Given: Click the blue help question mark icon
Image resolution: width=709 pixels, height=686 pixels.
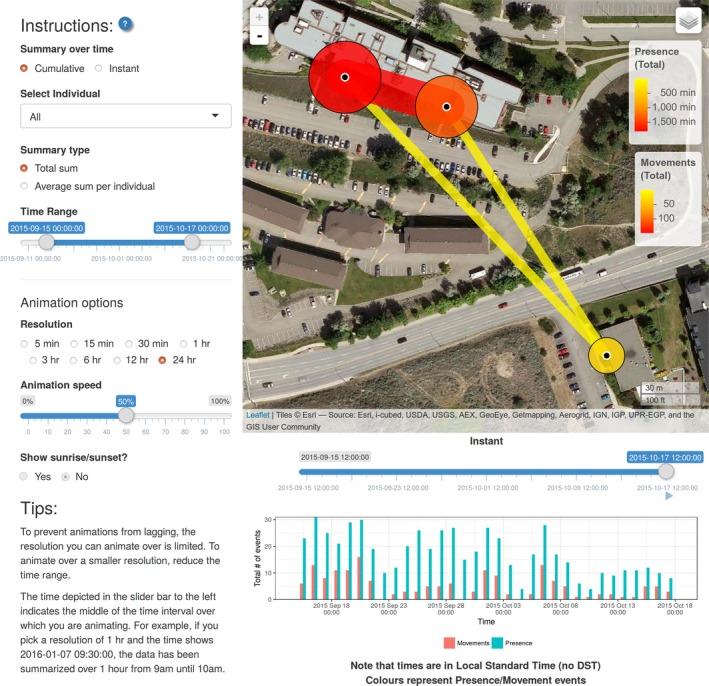Looking at the screenshot, I should click(x=125, y=24).
